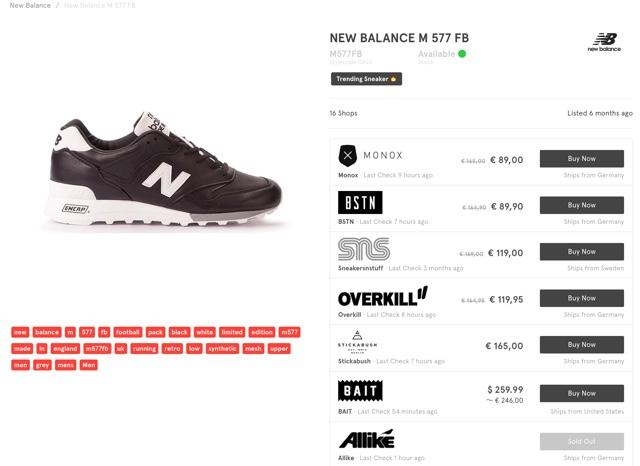This screenshot has height=466, width=640.
Task: Open the Sneakersnstuff SNS logo
Action: 364,249
